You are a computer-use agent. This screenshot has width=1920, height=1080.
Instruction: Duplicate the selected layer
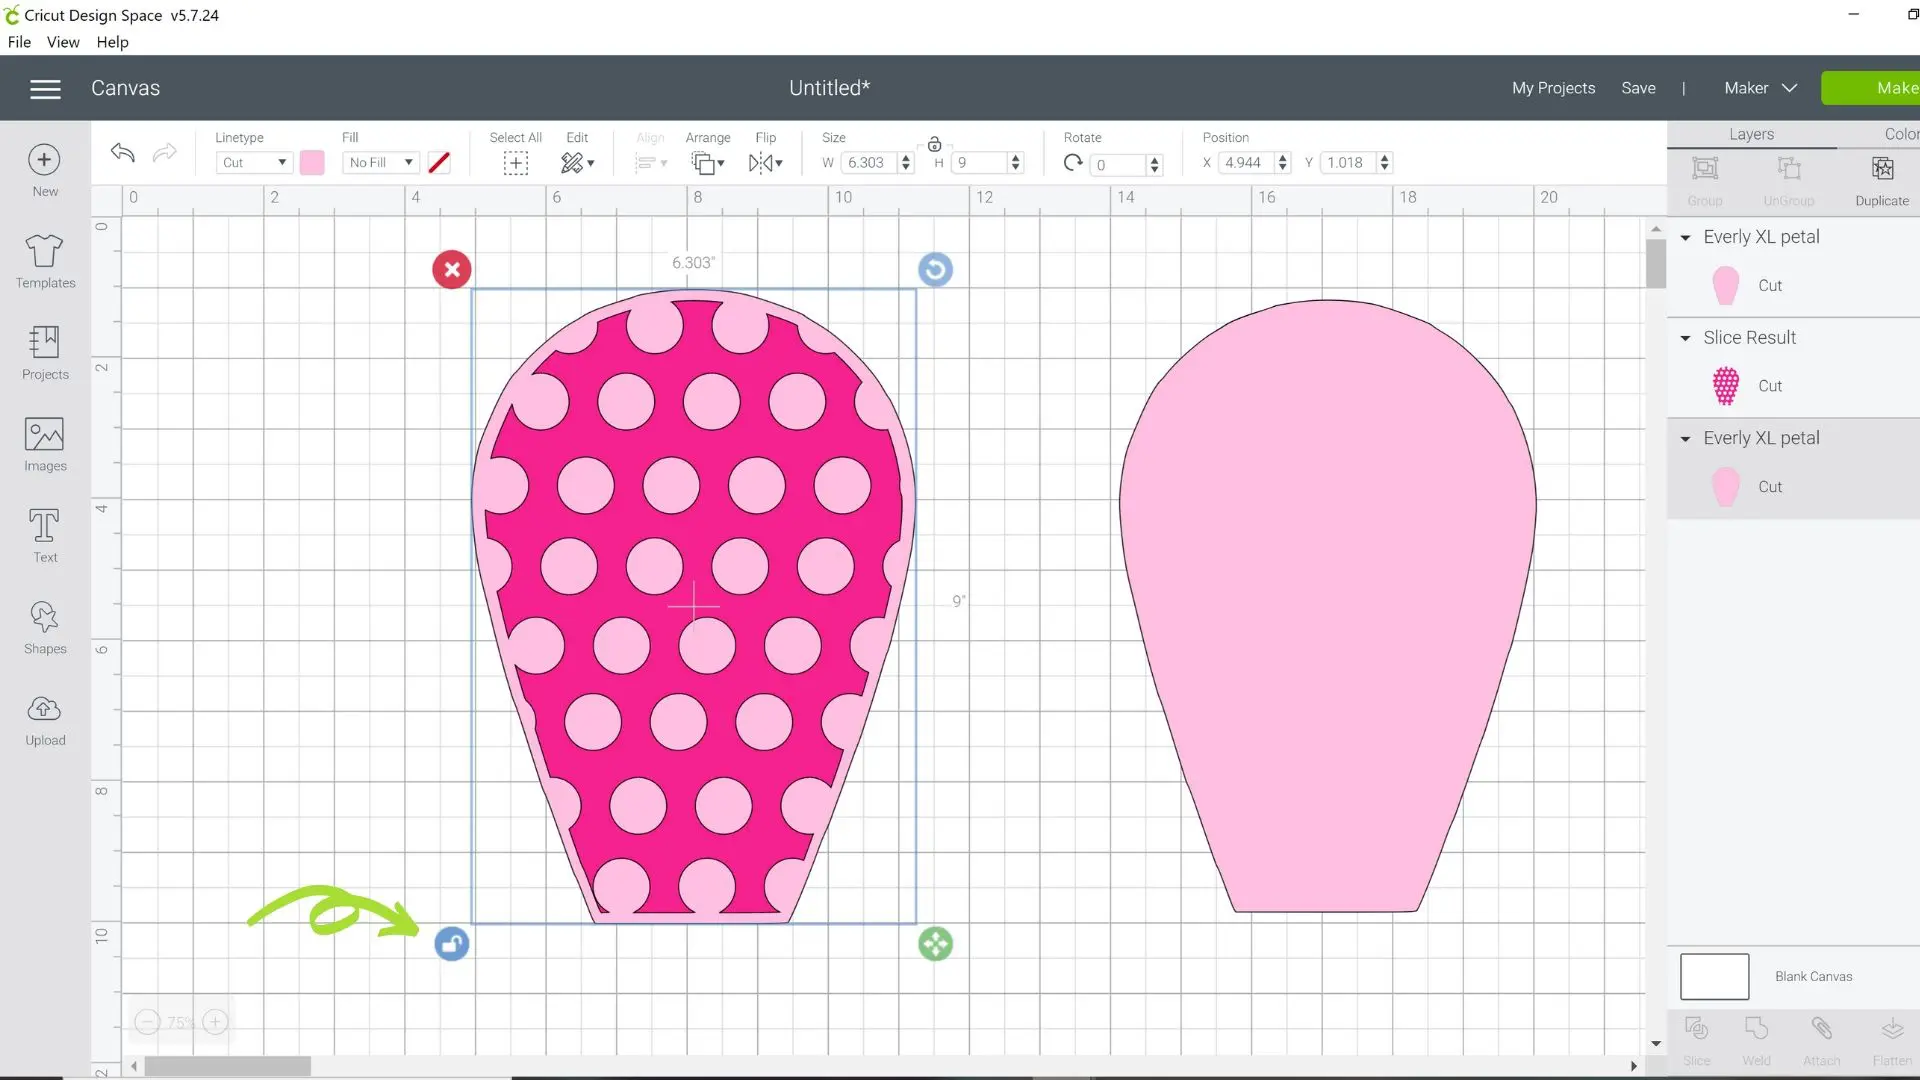click(x=1882, y=178)
